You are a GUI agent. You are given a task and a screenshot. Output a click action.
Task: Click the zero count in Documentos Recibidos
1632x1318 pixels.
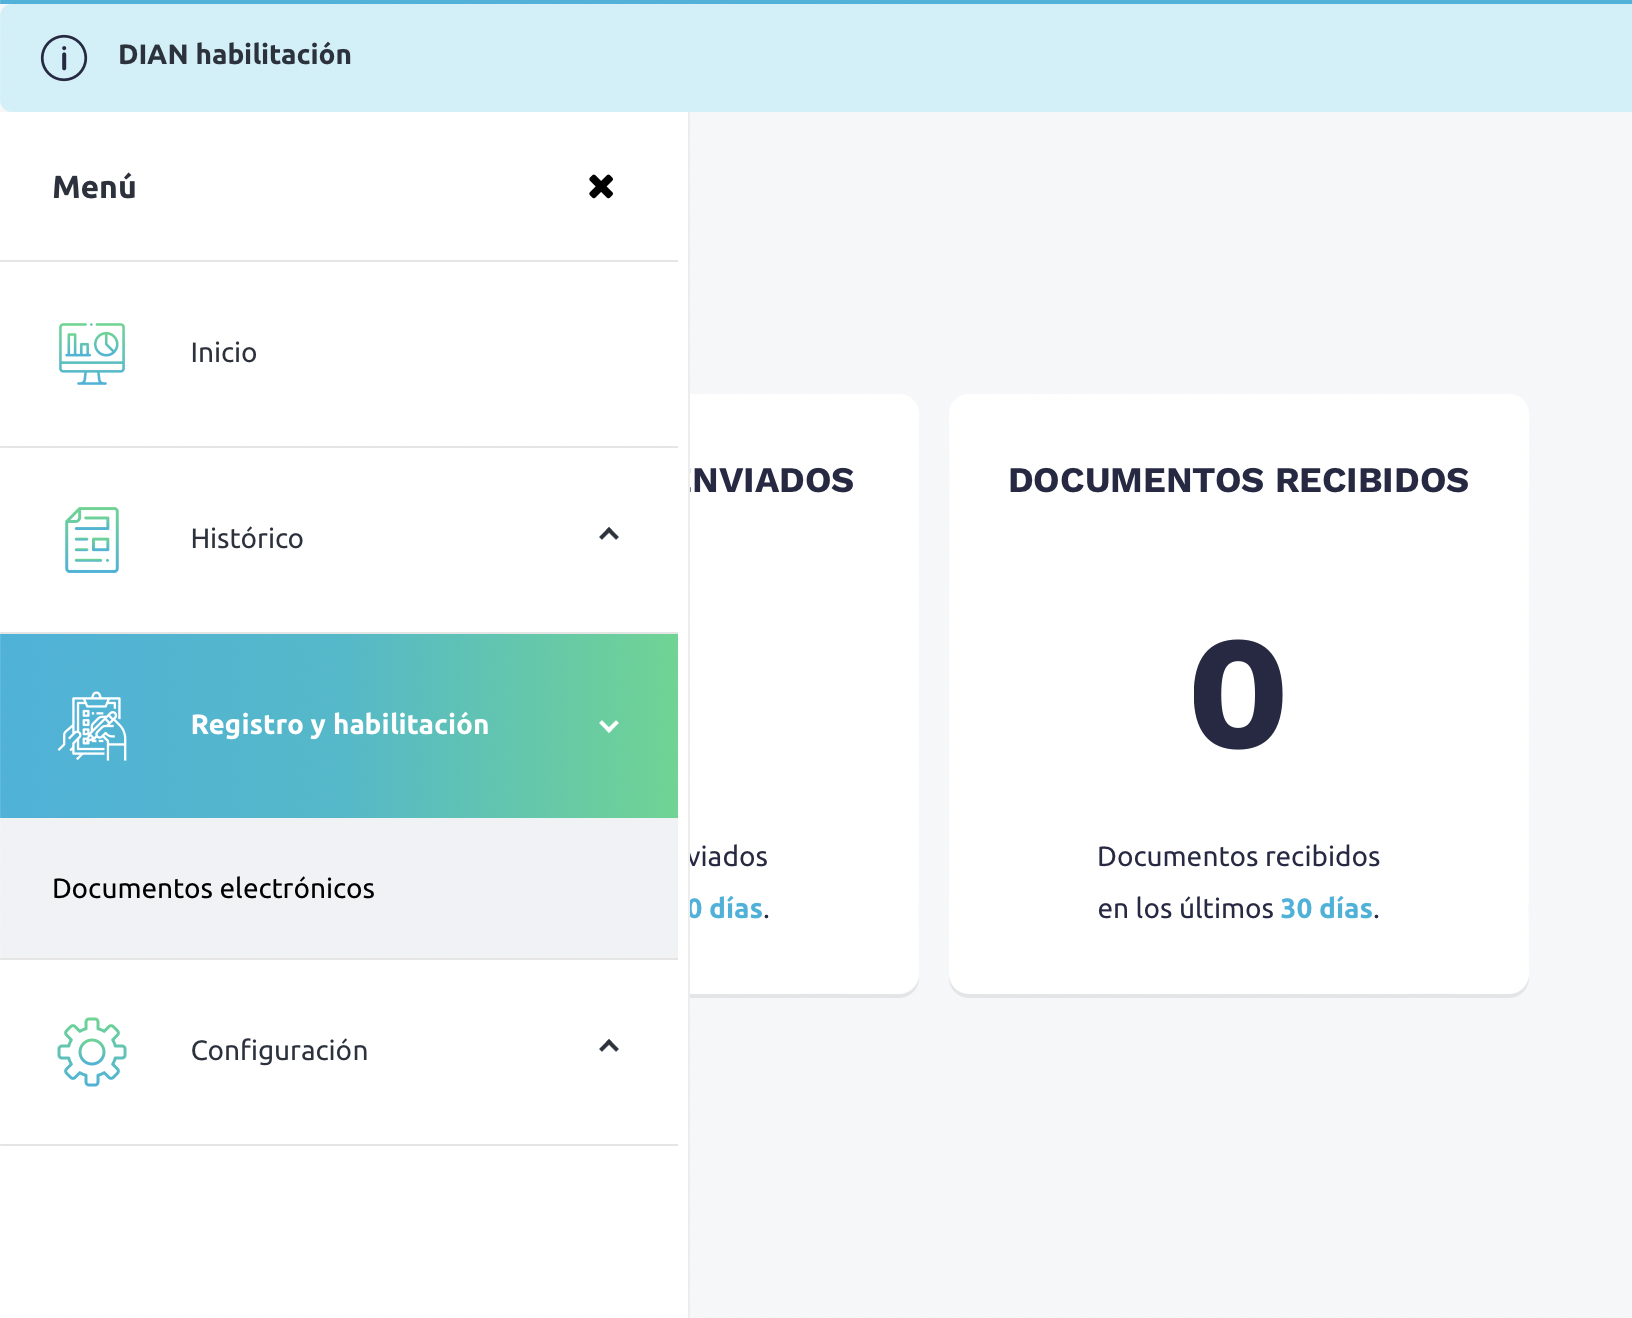click(1238, 696)
